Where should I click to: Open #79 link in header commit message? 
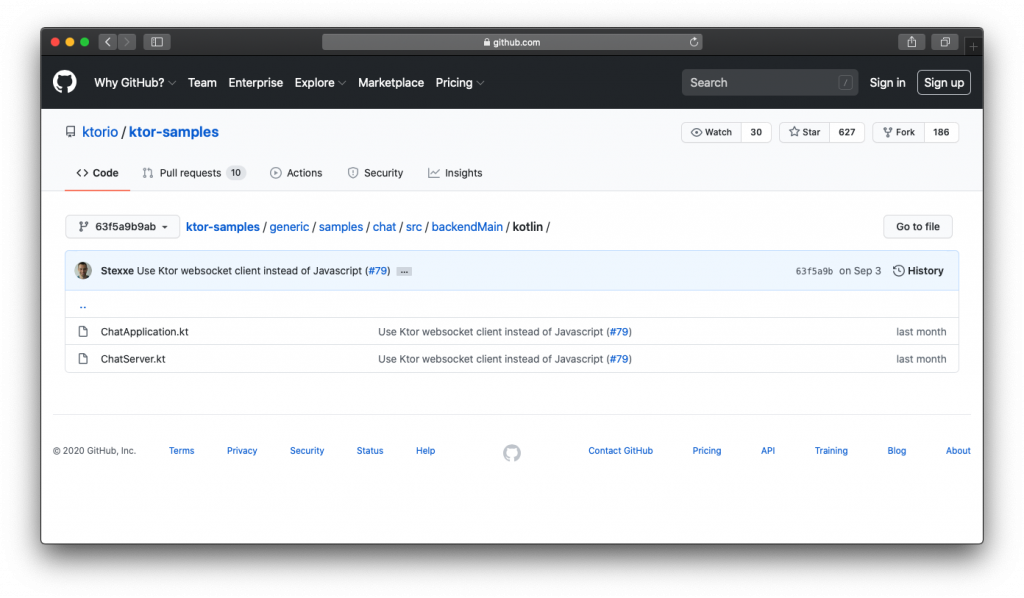(x=377, y=270)
